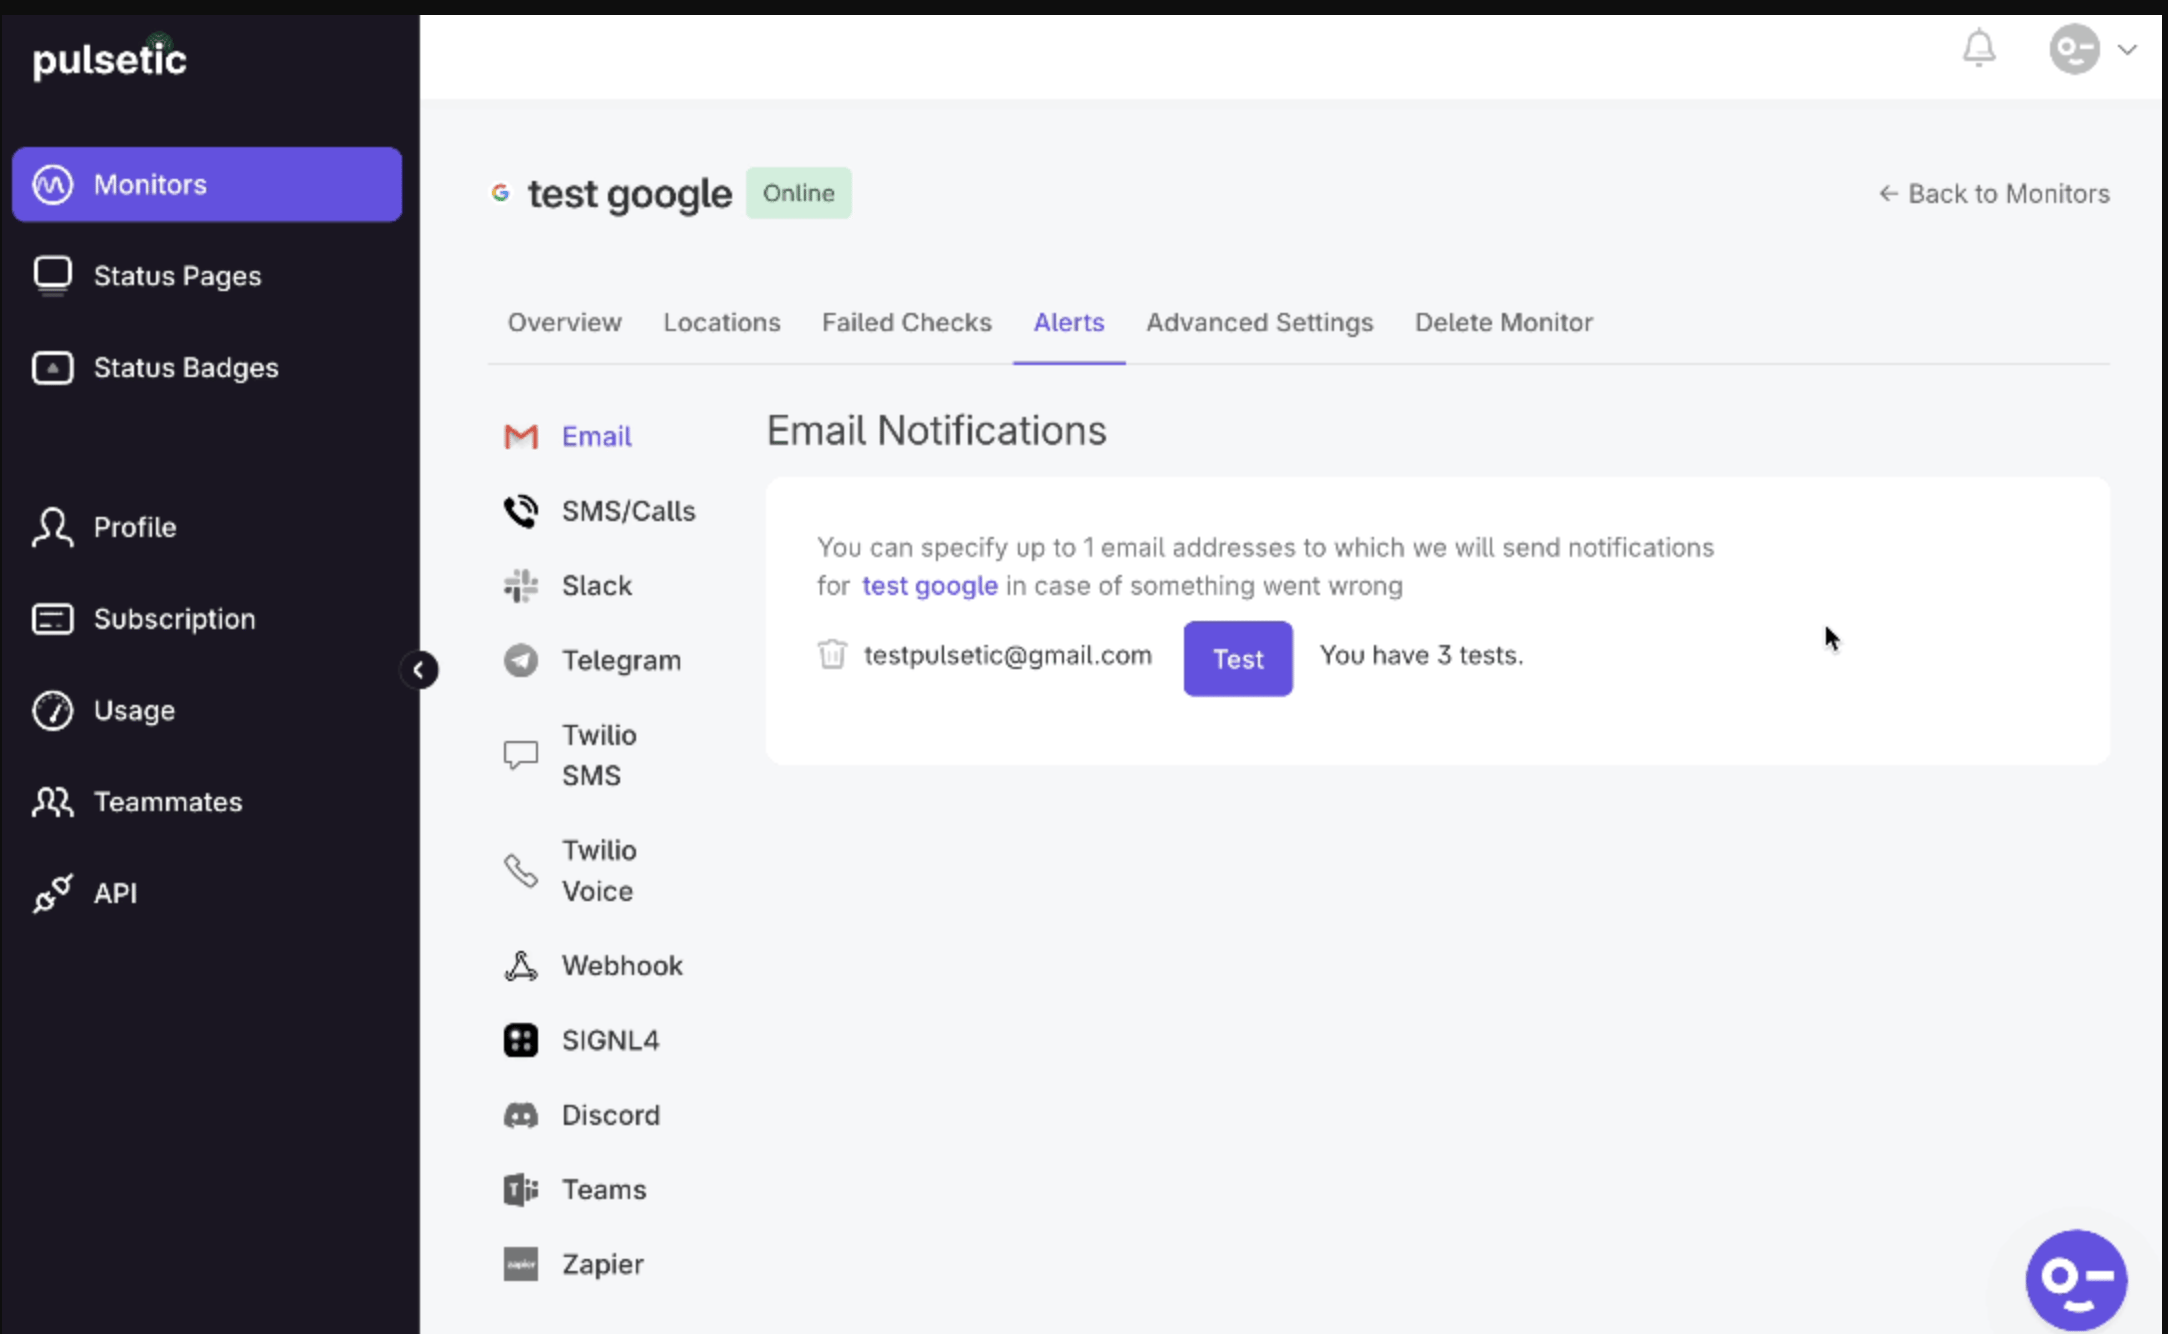Click the Zapier logo icon

pyautogui.click(x=520, y=1264)
